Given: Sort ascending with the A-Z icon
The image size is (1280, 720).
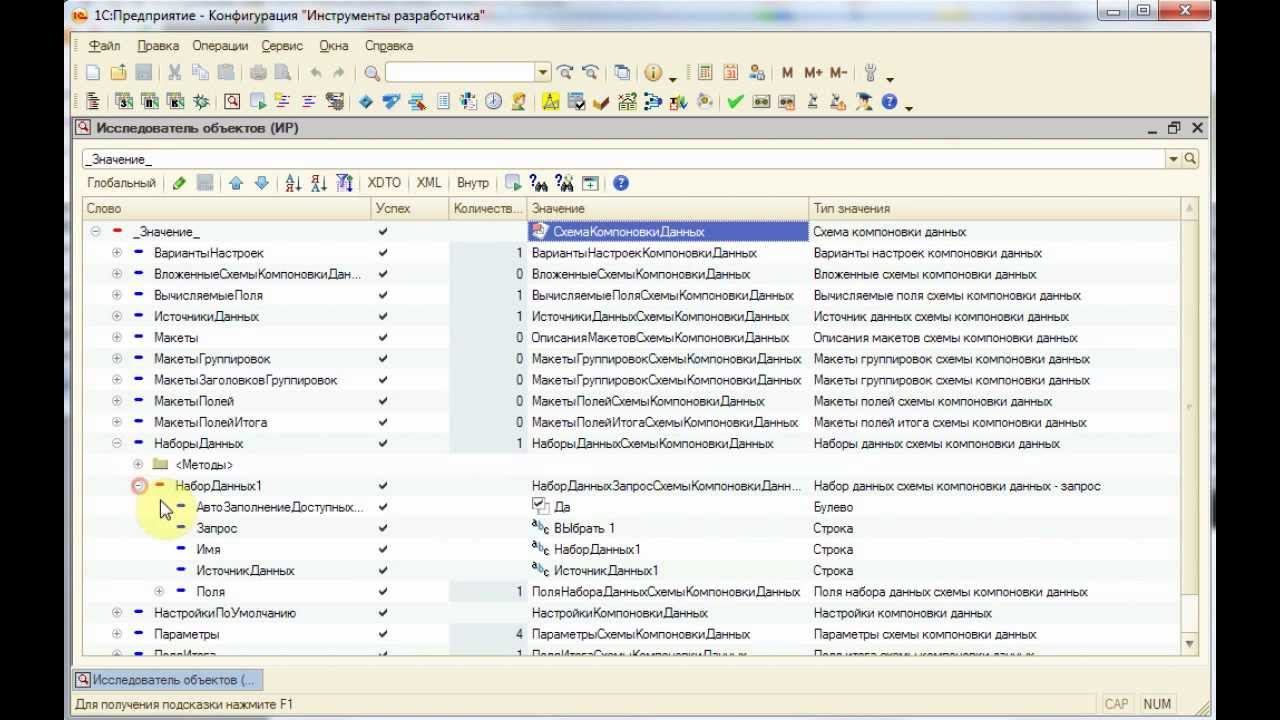Looking at the screenshot, I should pyautogui.click(x=293, y=183).
